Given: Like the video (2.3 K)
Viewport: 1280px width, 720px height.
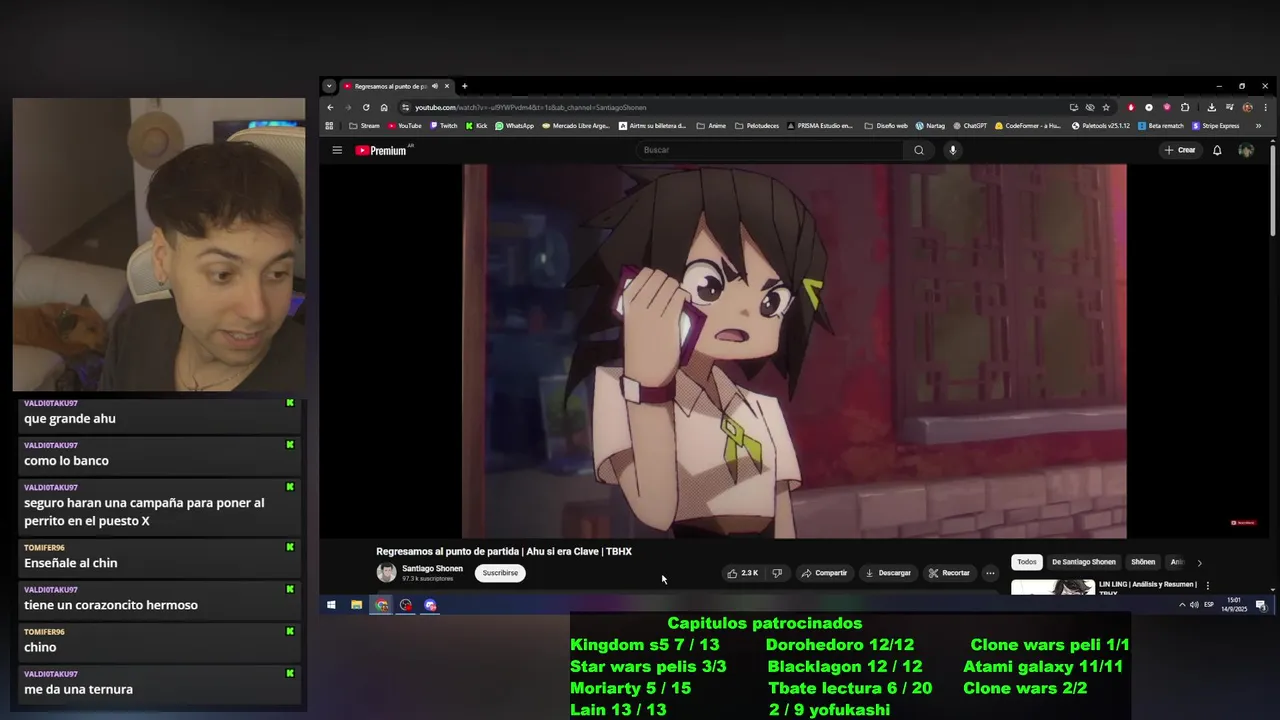Looking at the screenshot, I should (x=743, y=573).
